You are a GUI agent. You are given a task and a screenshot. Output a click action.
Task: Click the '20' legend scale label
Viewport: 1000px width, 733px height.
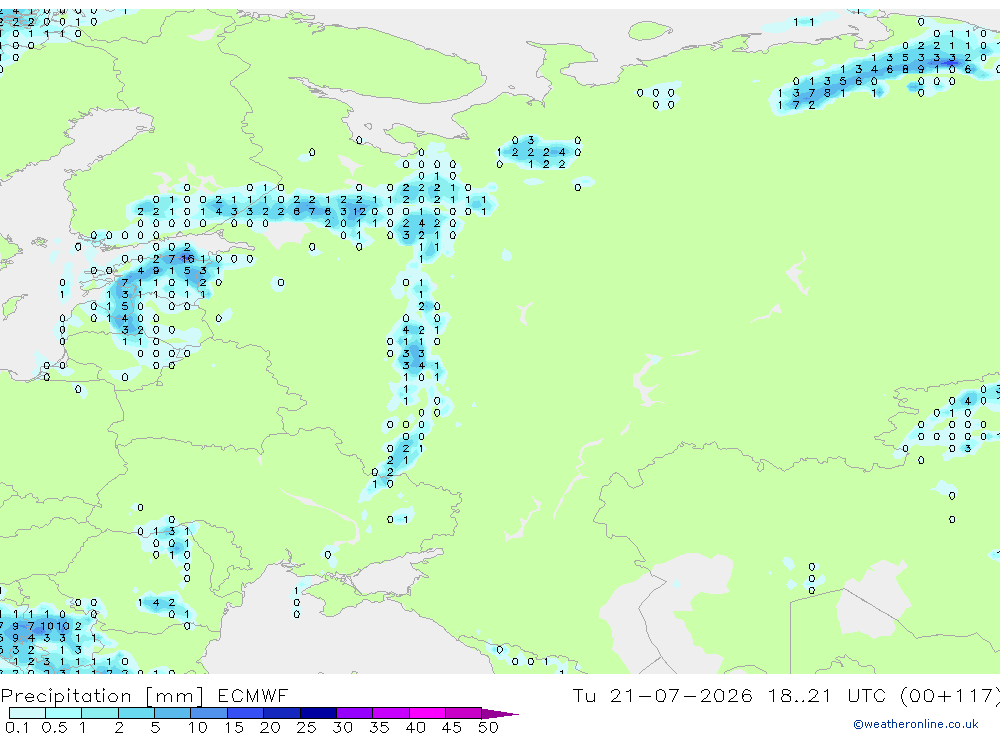click(x=270, y=727)
